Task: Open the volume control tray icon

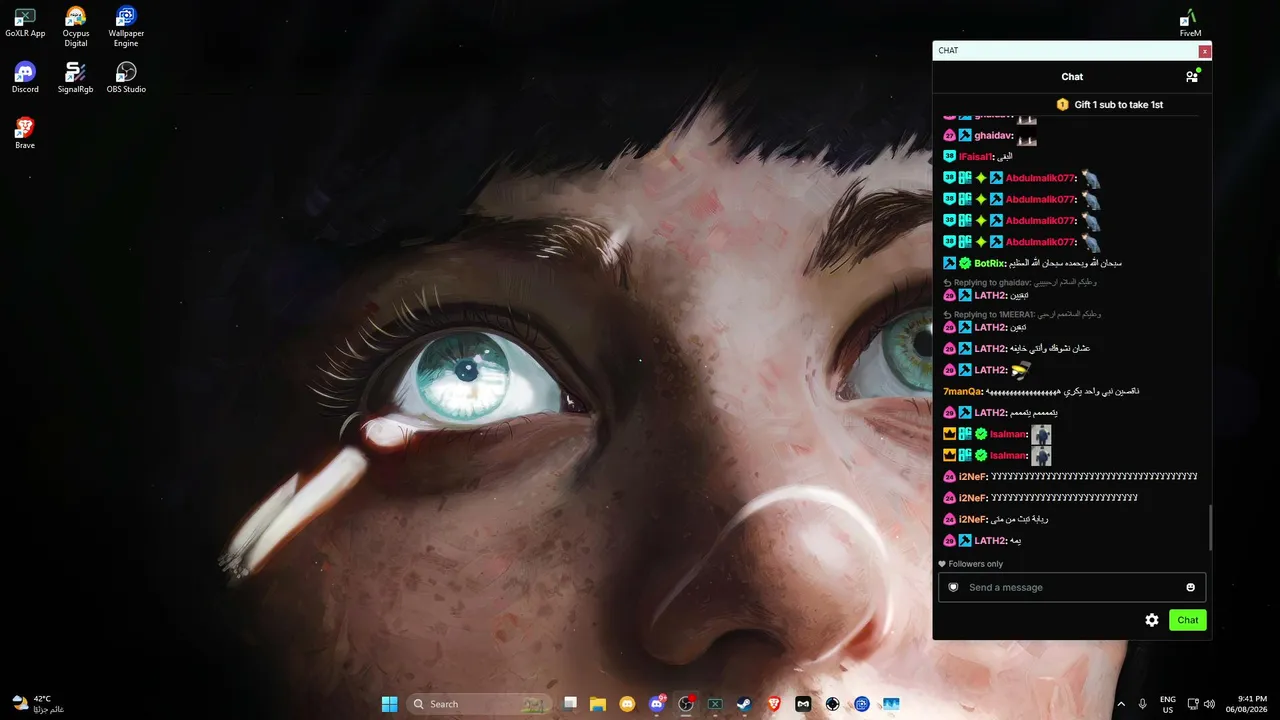Action: 1209,704
